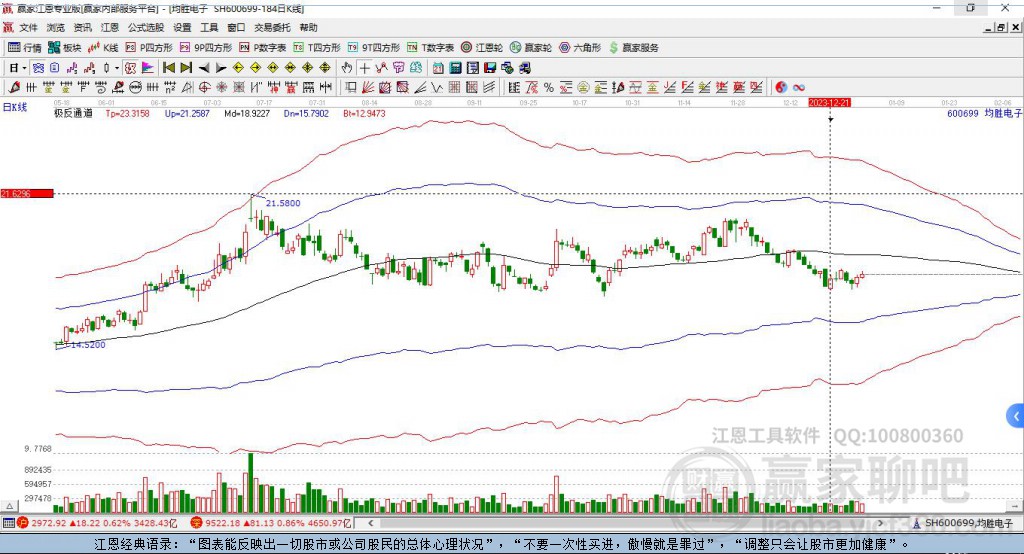The height and width of the screenshot is (554, 1024).
Task: Open the 浏览 menu
Action: 56,27
